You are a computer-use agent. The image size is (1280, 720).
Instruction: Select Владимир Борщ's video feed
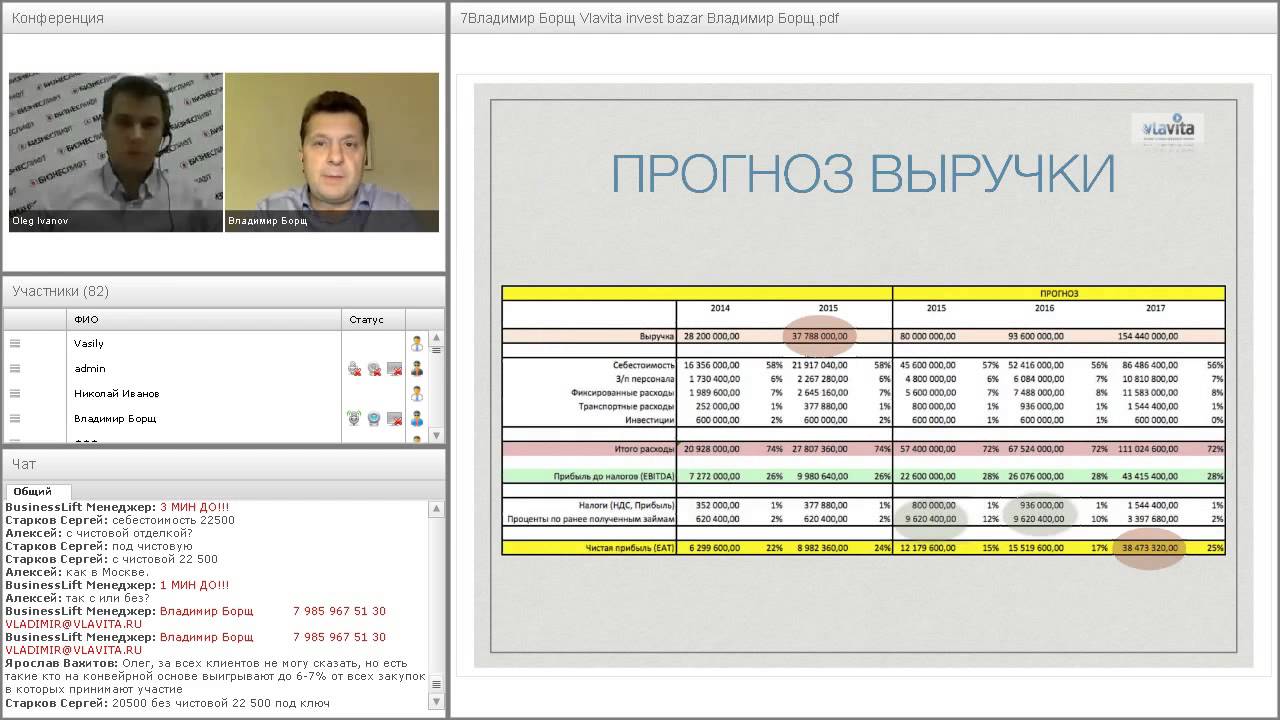tap(332, 152)
